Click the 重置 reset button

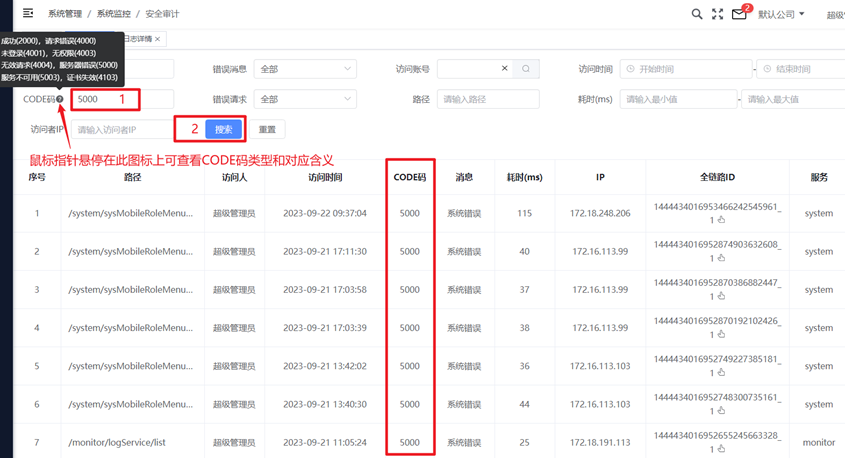(x=267, y=129)
